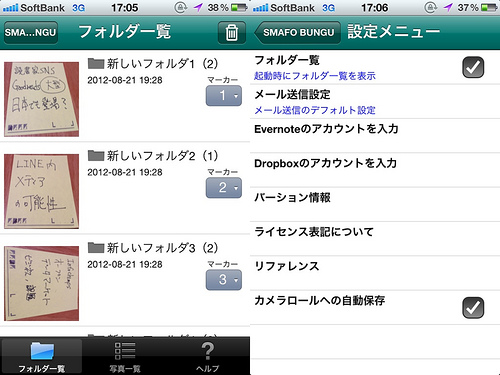The height and width of the screenshot is (375, 500).
Task: Tap the rotation lock icon in left status bar
Action: tap(181, 7)
